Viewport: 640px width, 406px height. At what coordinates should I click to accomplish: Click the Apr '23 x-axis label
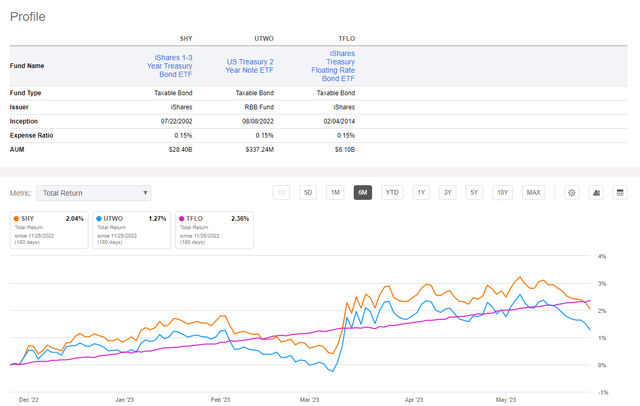tap(413, 399)
